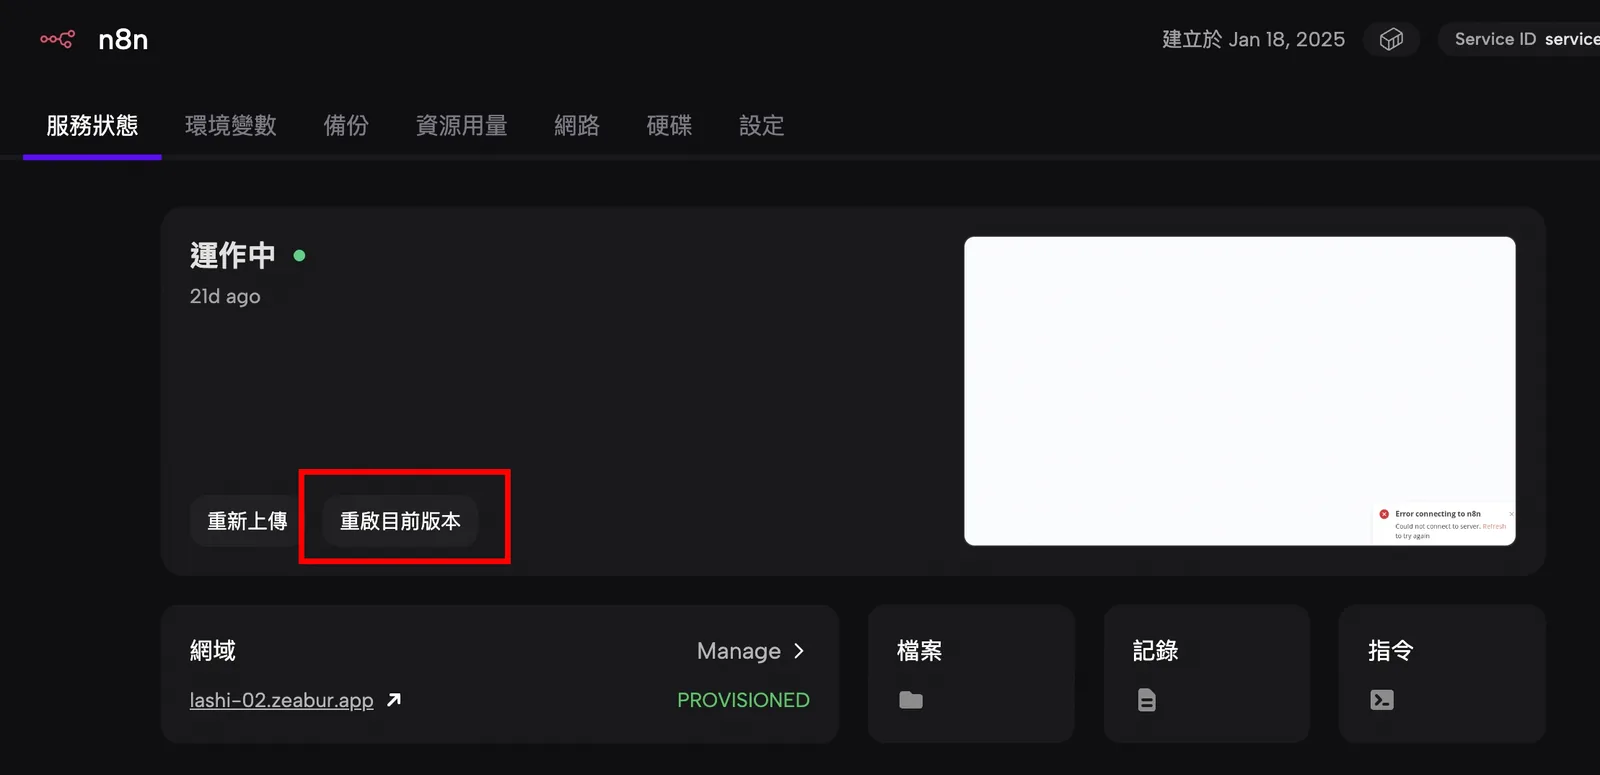Click the service preview thumbnail
The height and width of the screenshot is (775, 1600).
coord(1240,391)
